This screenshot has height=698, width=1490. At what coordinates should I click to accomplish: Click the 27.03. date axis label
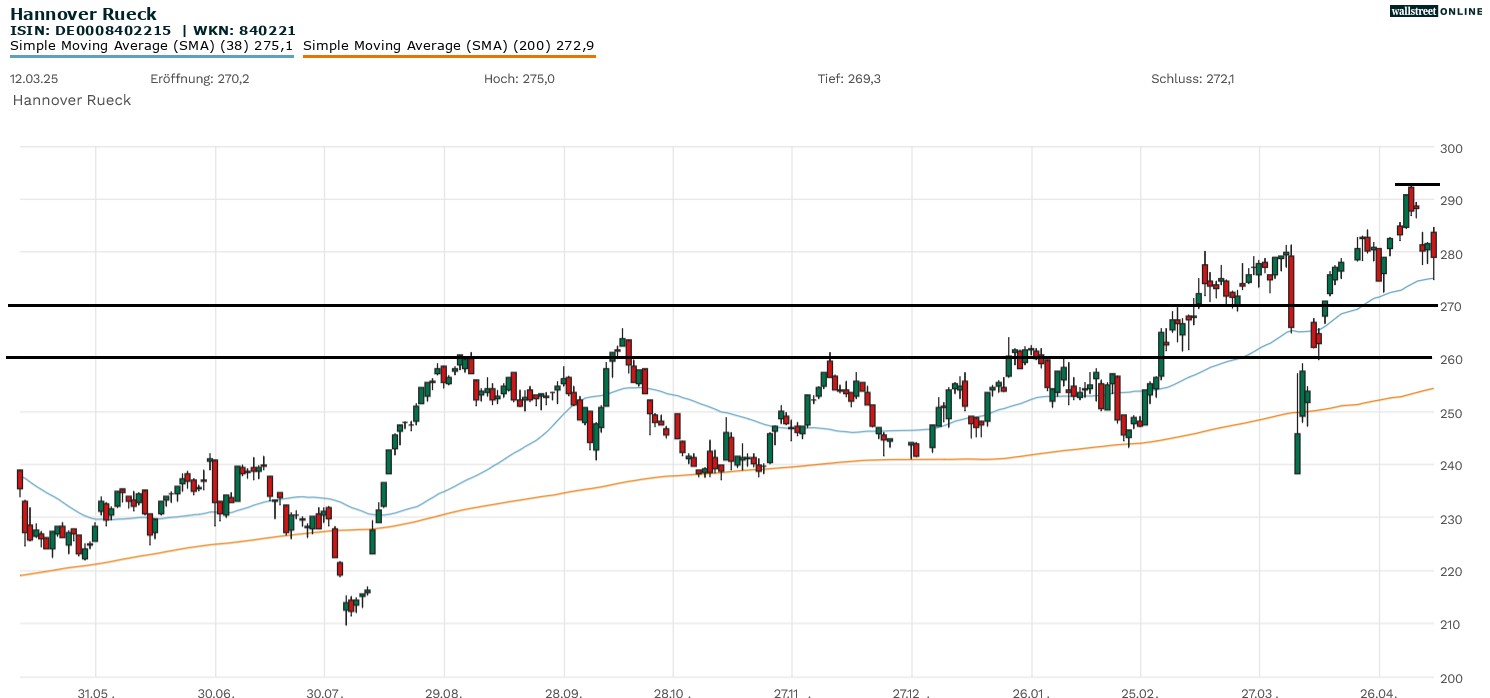pyautogui.click(x=1259, y=692)
